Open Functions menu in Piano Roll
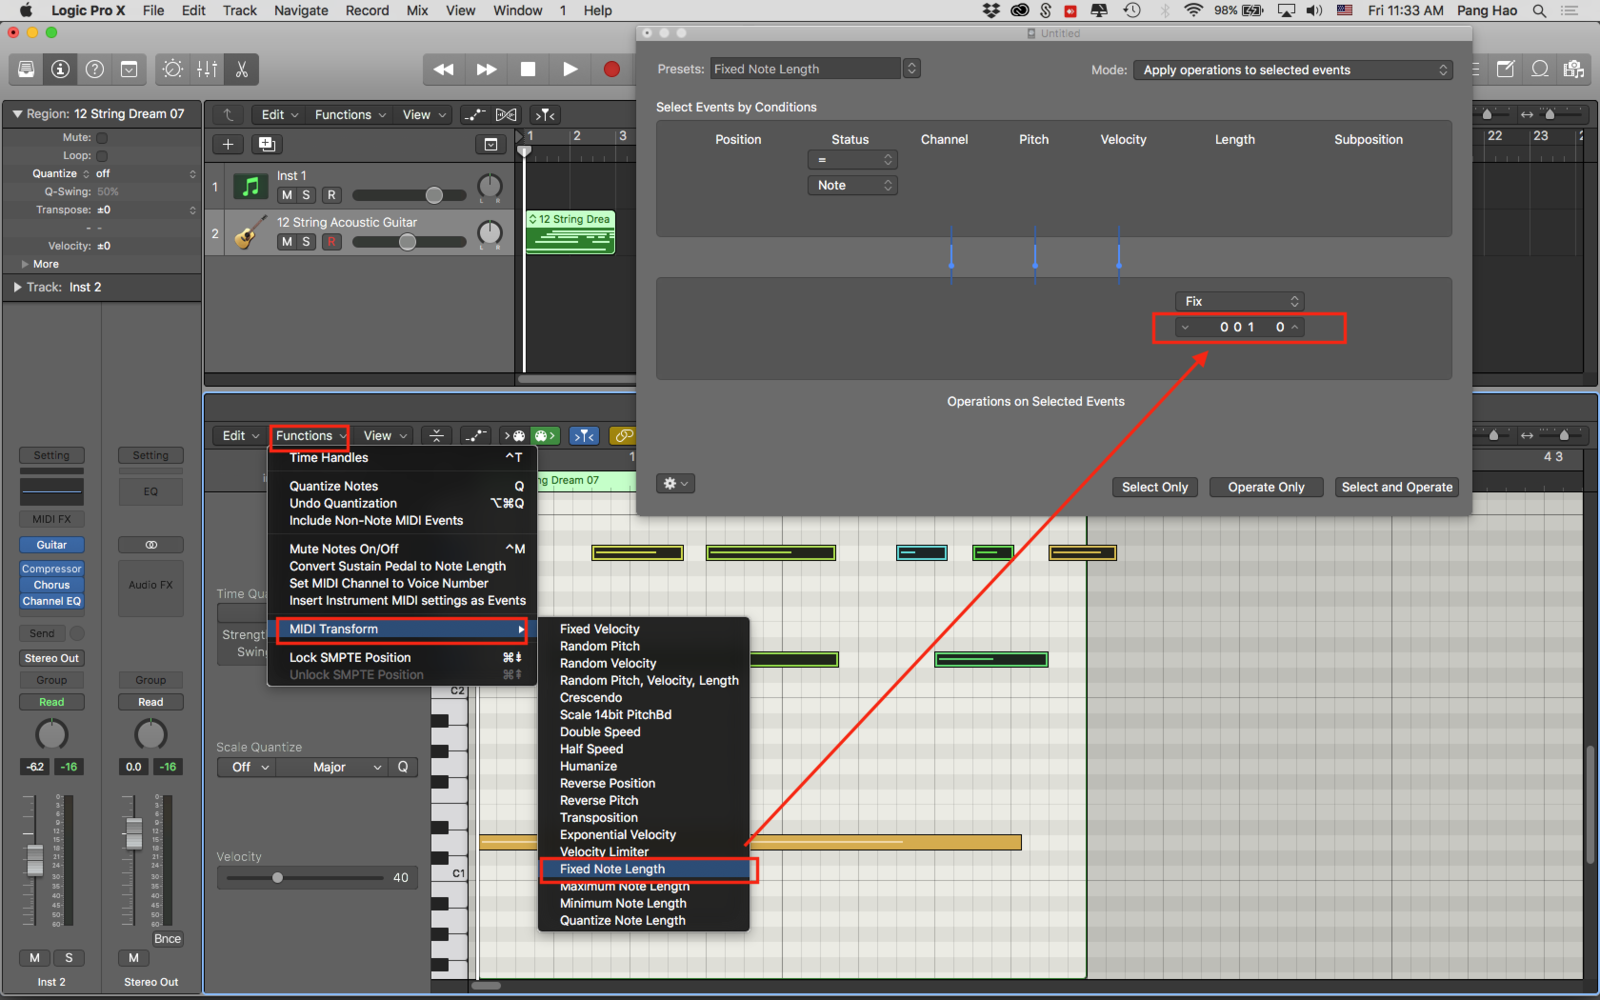The height and width of the screenshot is (1000, 1600). (310, 436)
